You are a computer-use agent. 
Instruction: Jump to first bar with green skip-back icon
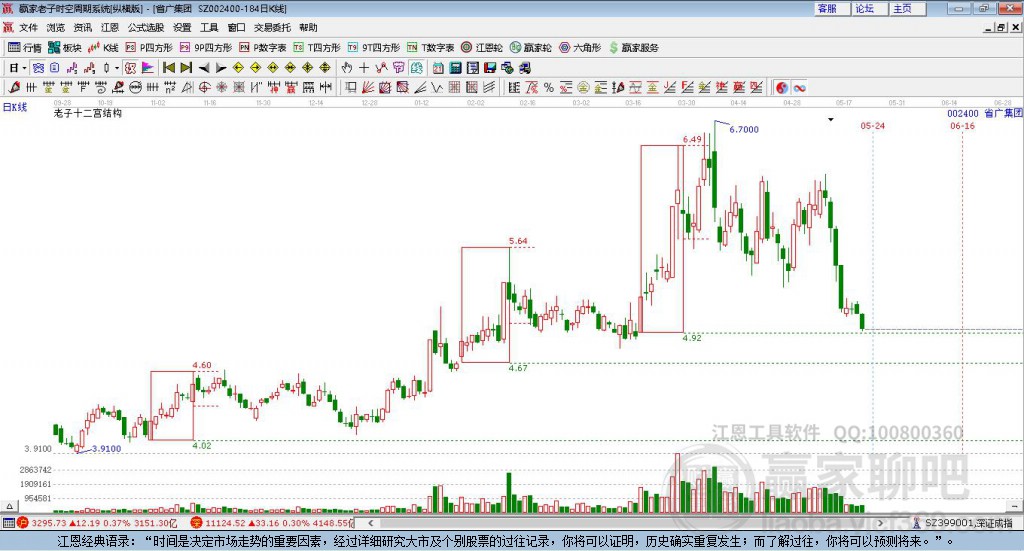click(168, 68)
